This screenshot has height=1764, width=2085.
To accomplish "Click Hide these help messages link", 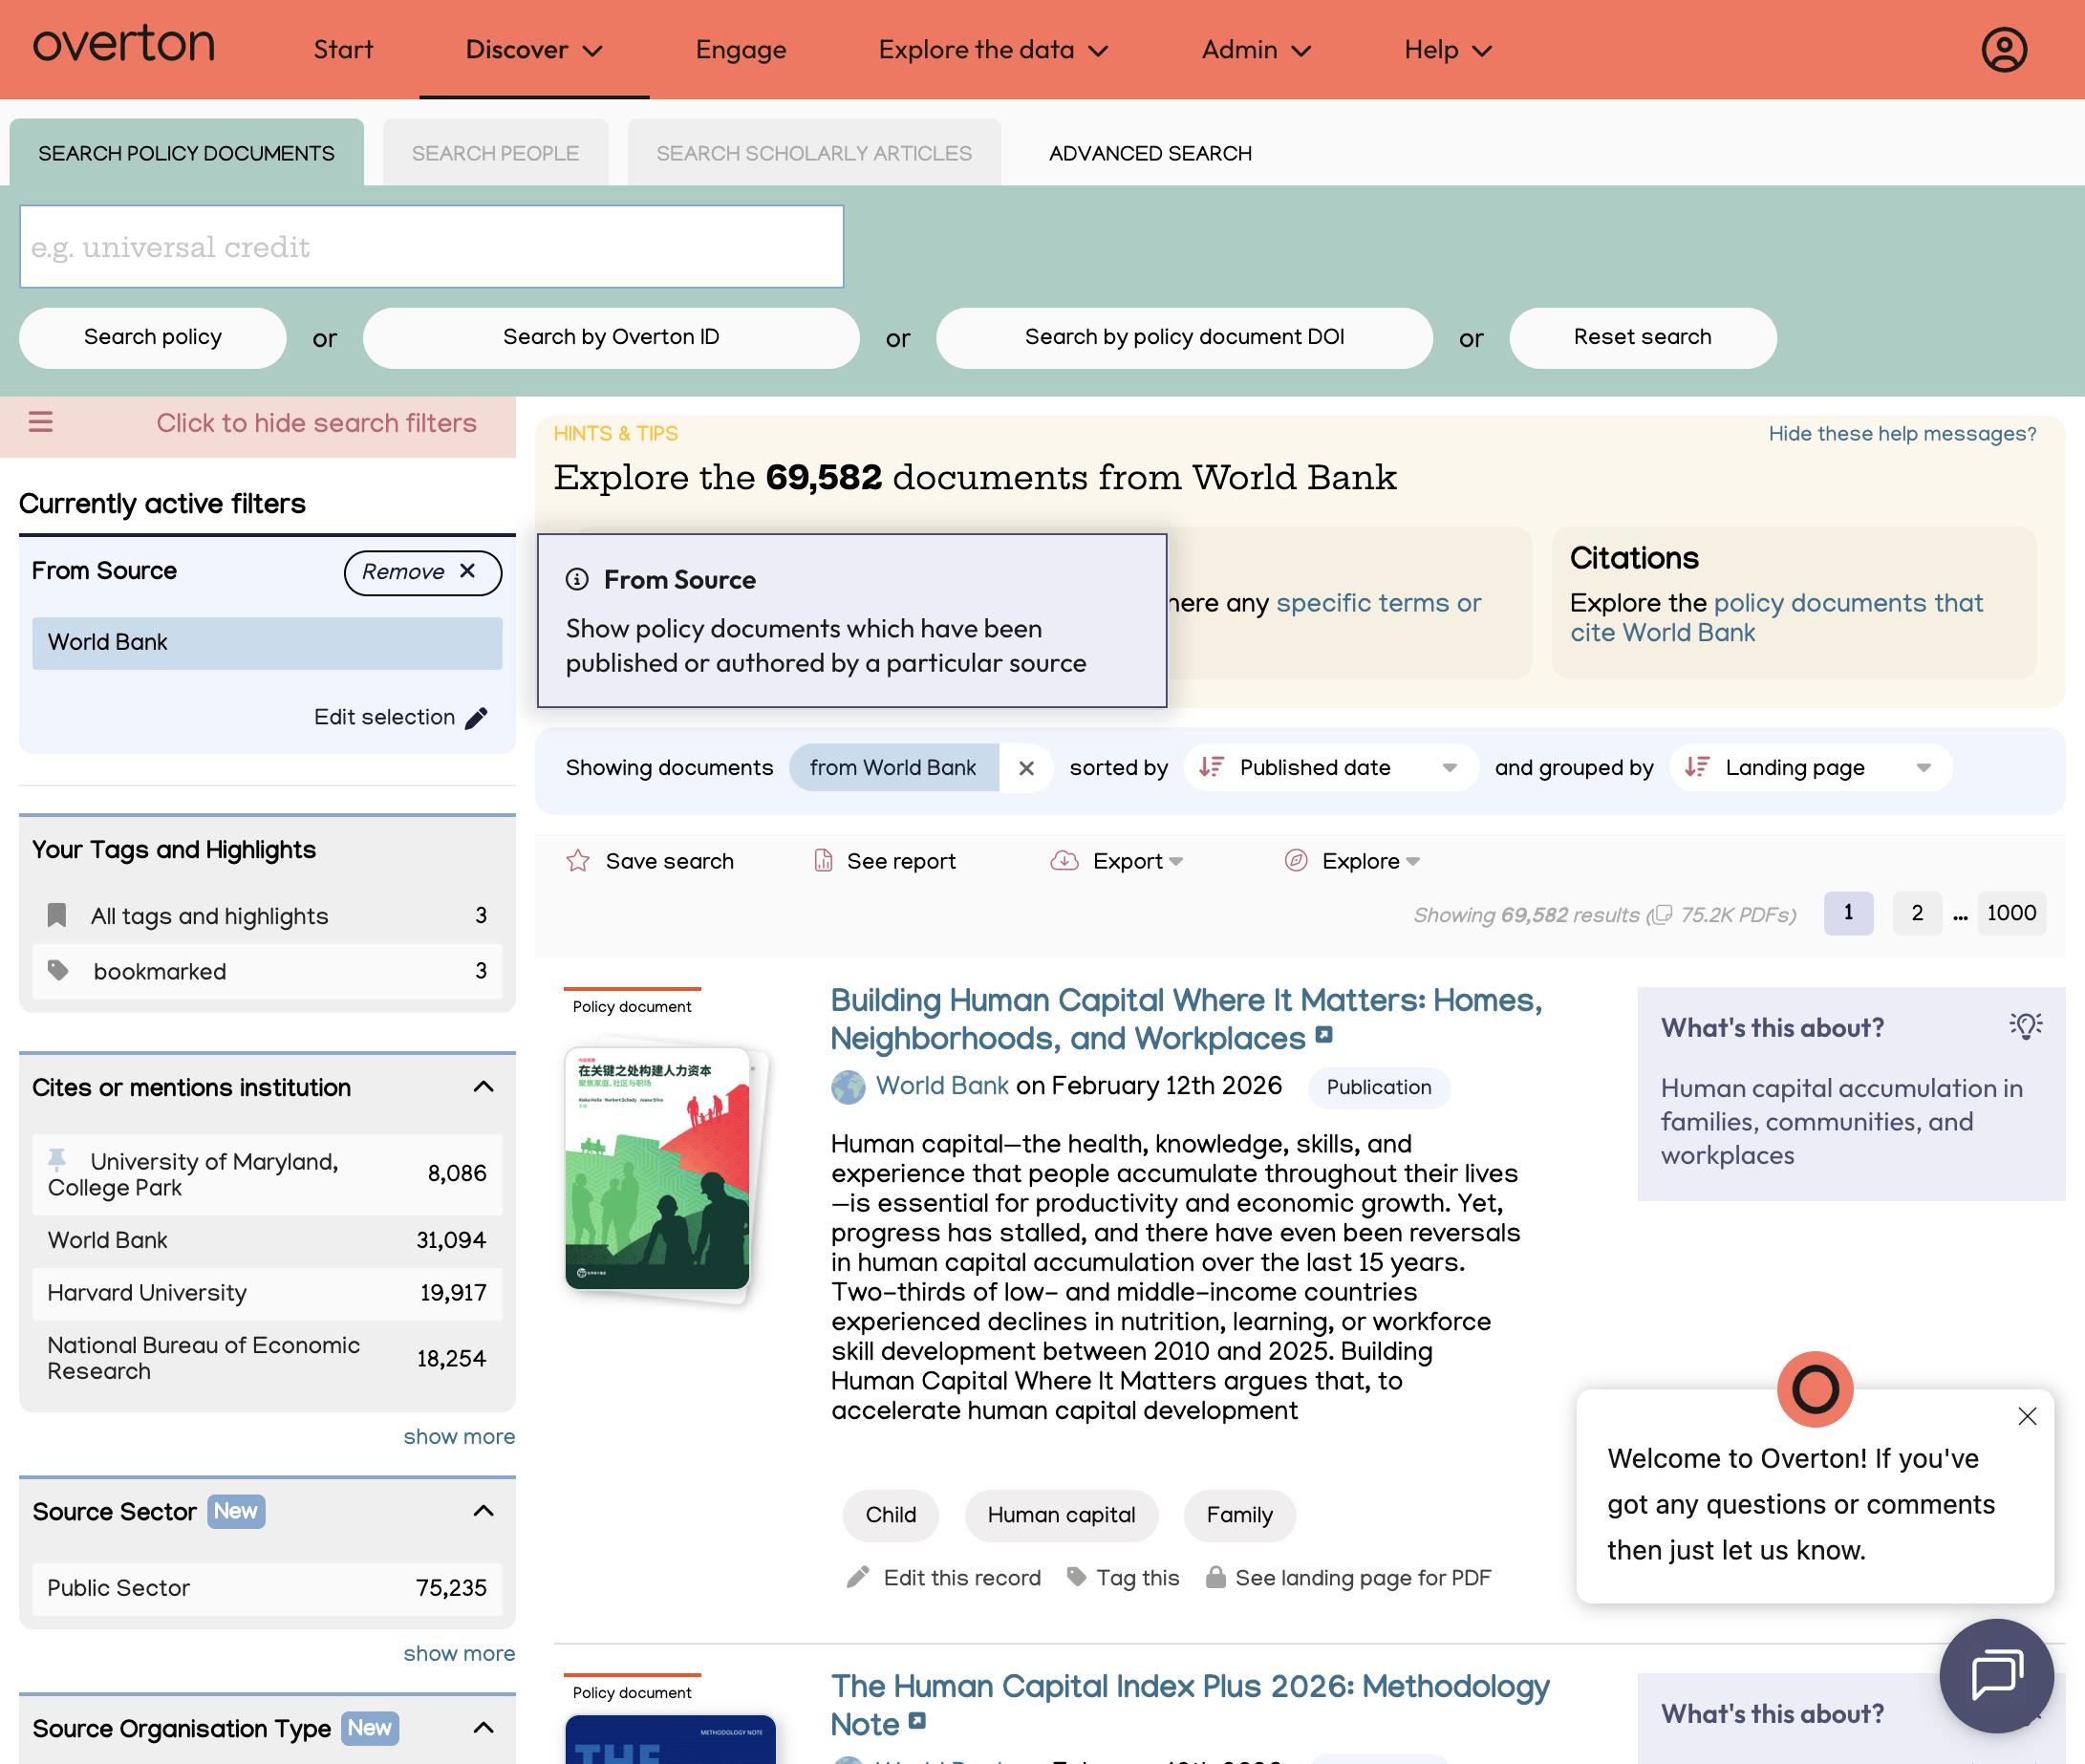I will tap(1902, 433).
